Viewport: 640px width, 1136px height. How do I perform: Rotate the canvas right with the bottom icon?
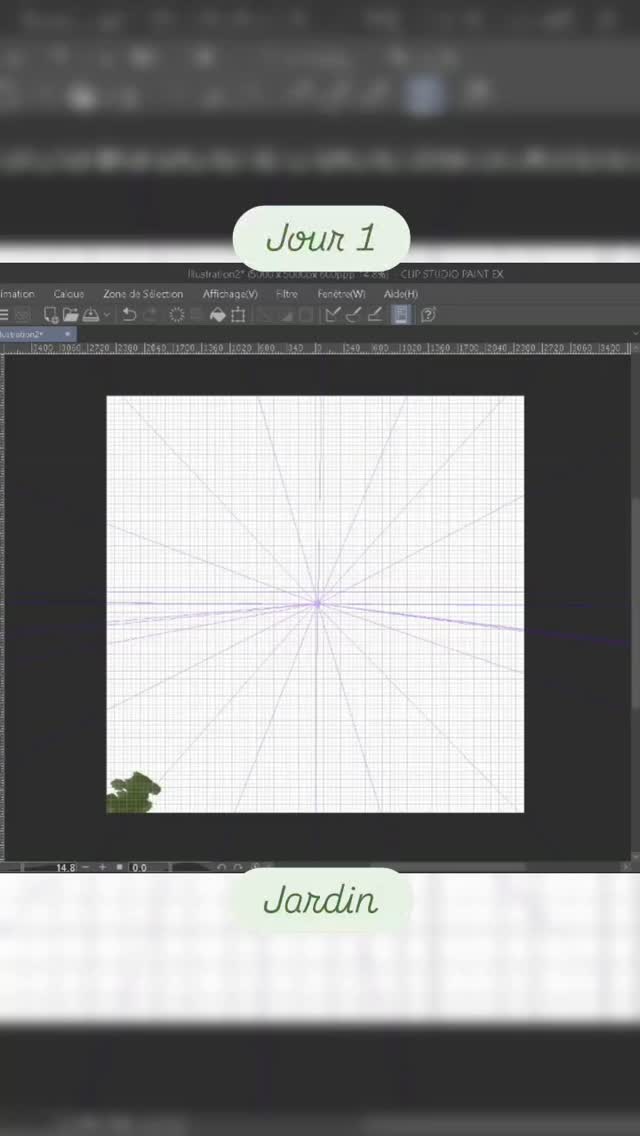click(x=238, y=867)
